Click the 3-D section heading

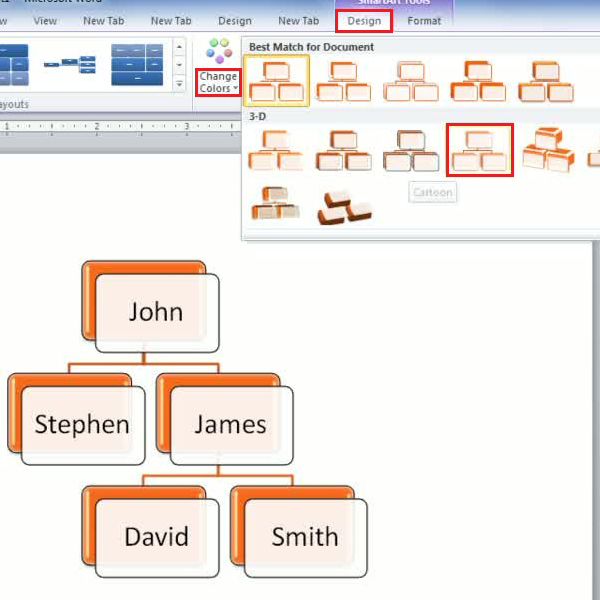pyautogui.click(x=257, y=116)
